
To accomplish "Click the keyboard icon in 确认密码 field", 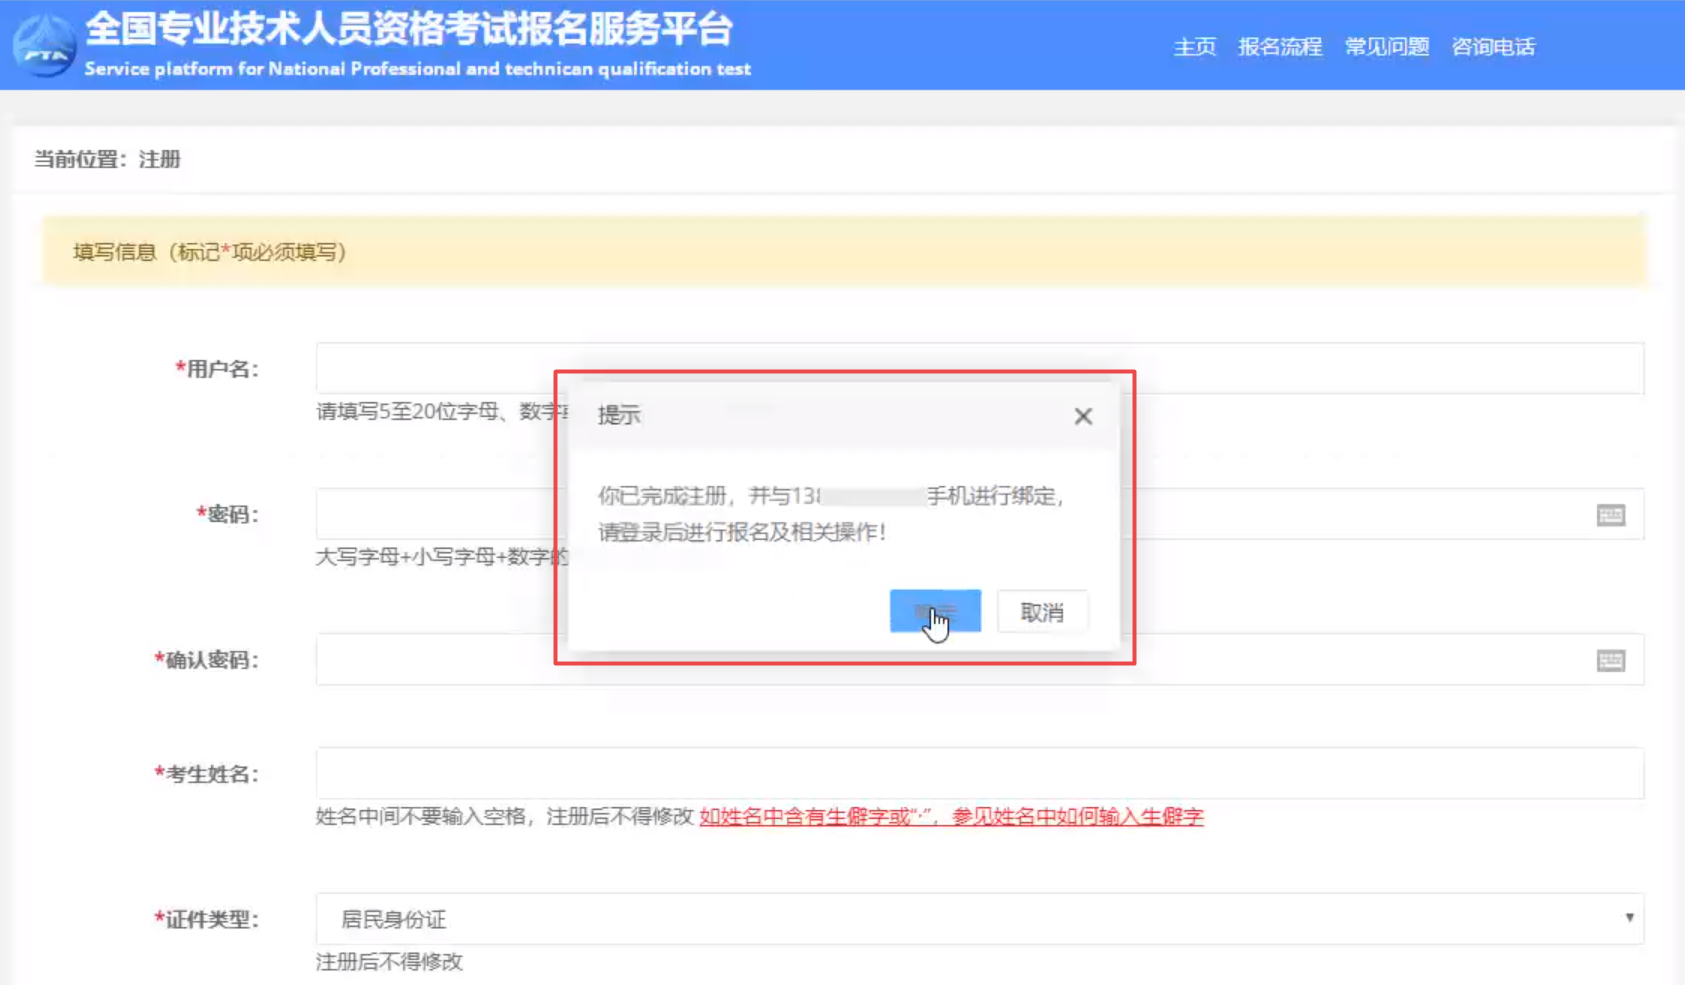I will pyautogui.click(x=1610, y=661).
